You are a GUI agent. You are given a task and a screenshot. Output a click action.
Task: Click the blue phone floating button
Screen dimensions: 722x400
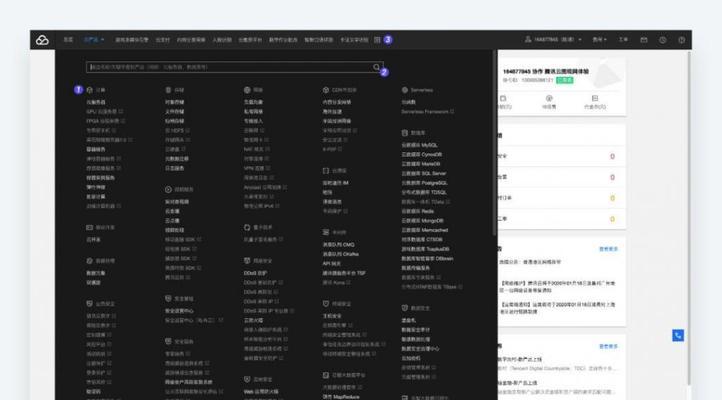678,335
